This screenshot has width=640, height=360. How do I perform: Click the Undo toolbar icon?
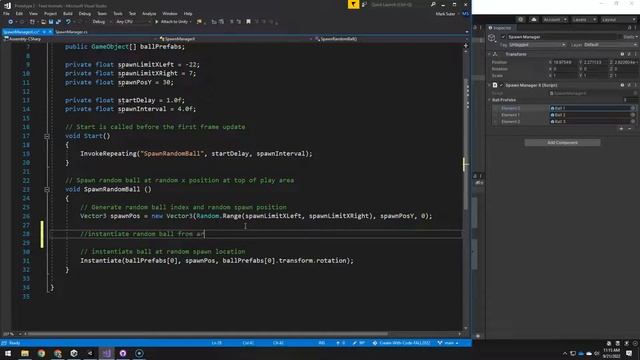tap(68, 22)
